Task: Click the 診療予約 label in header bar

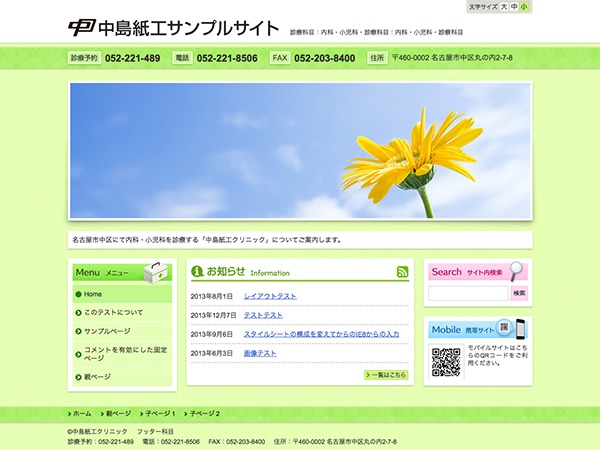Action: [84, 58]
